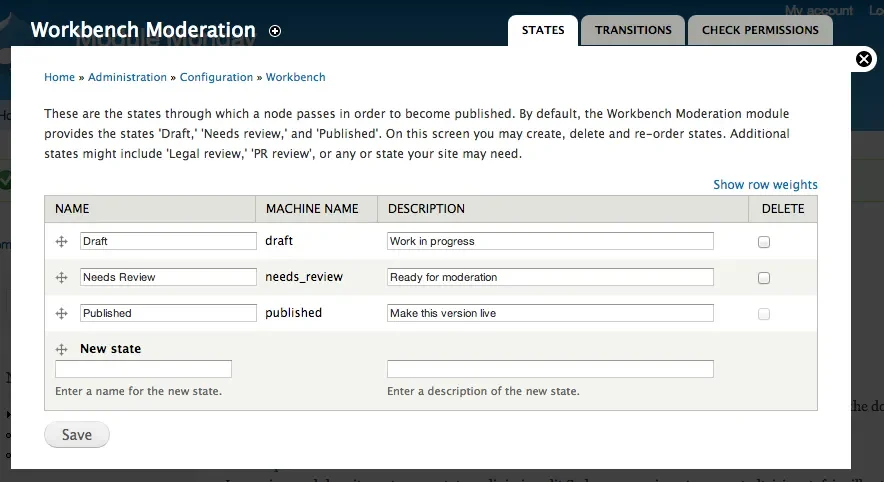884x482 pixels.
Task: Click the Show row weights link
Action: pyautogui.click(x=765, y=184)
